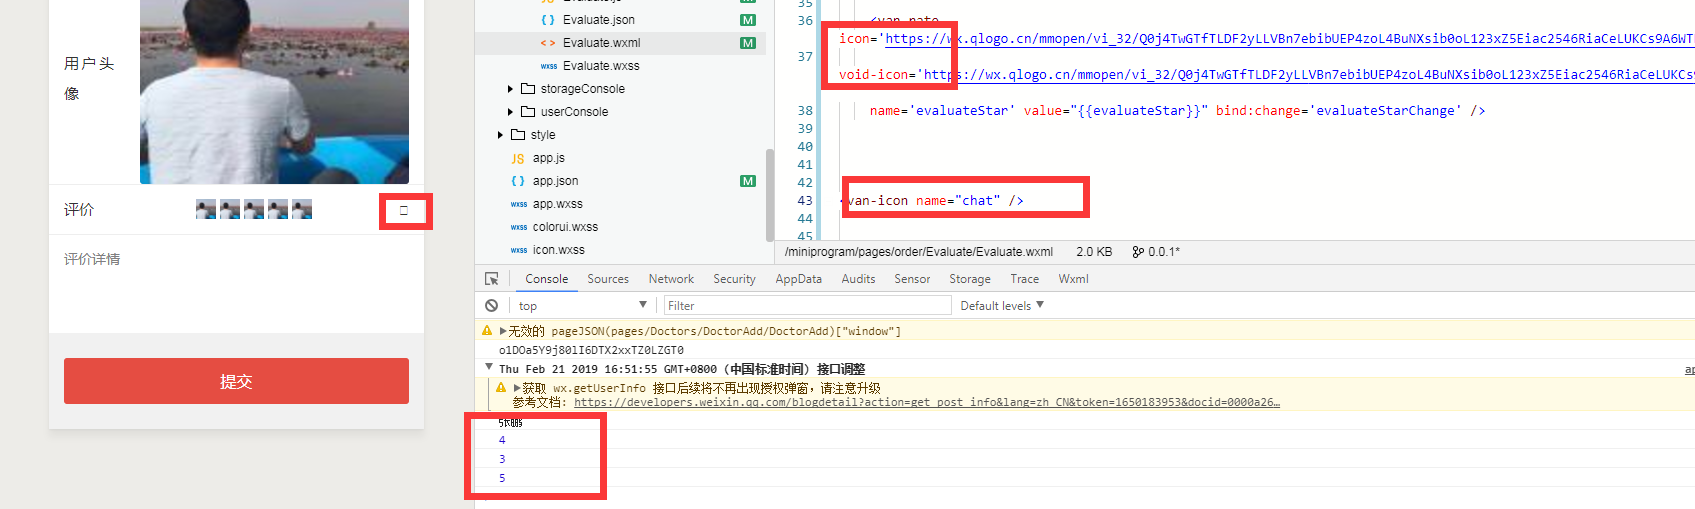Image resolution: width=1695 pixels, height=509 pixels.
Task: Click the user avatar photo
Action: click(274, 92)
